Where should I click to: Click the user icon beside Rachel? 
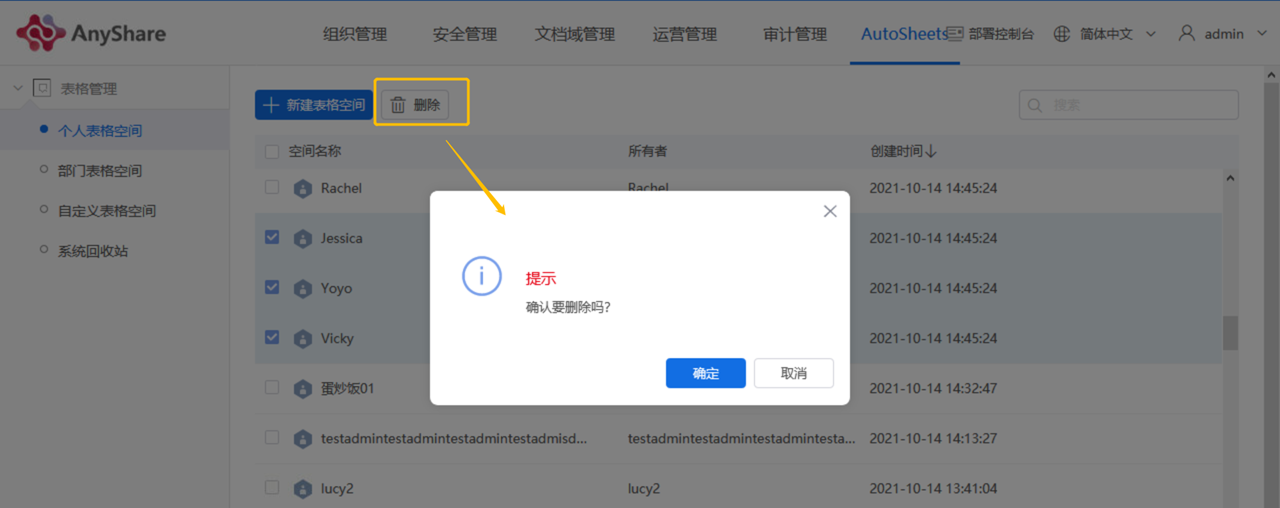coord(303,188)
